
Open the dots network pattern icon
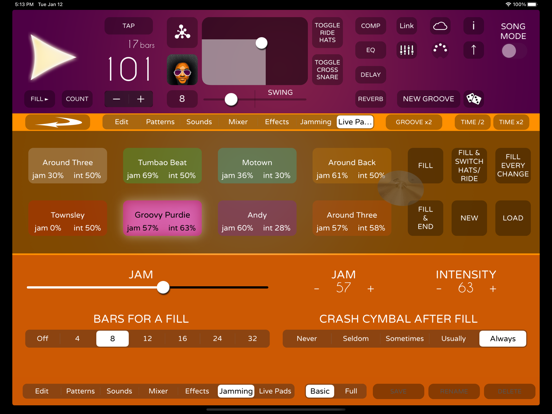click(x=182, y=32)
